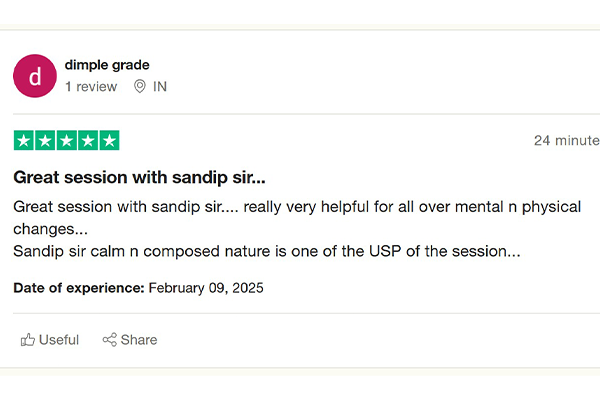Click the fifth green rating star
Viewport: 600px width, 400px height.
pos(108,141)
